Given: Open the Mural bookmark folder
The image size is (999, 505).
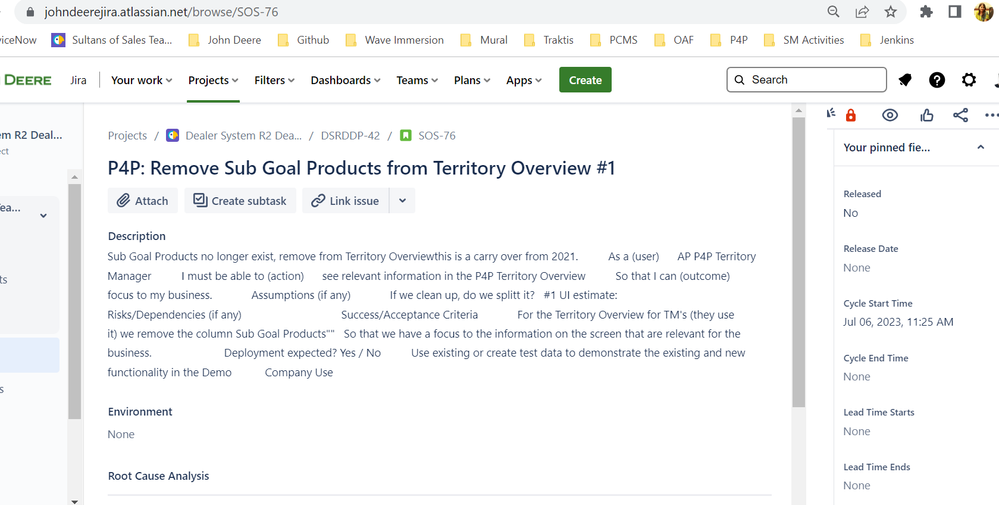Looking at the screenshot, I should pyautogui.click(x=484, y=40).
